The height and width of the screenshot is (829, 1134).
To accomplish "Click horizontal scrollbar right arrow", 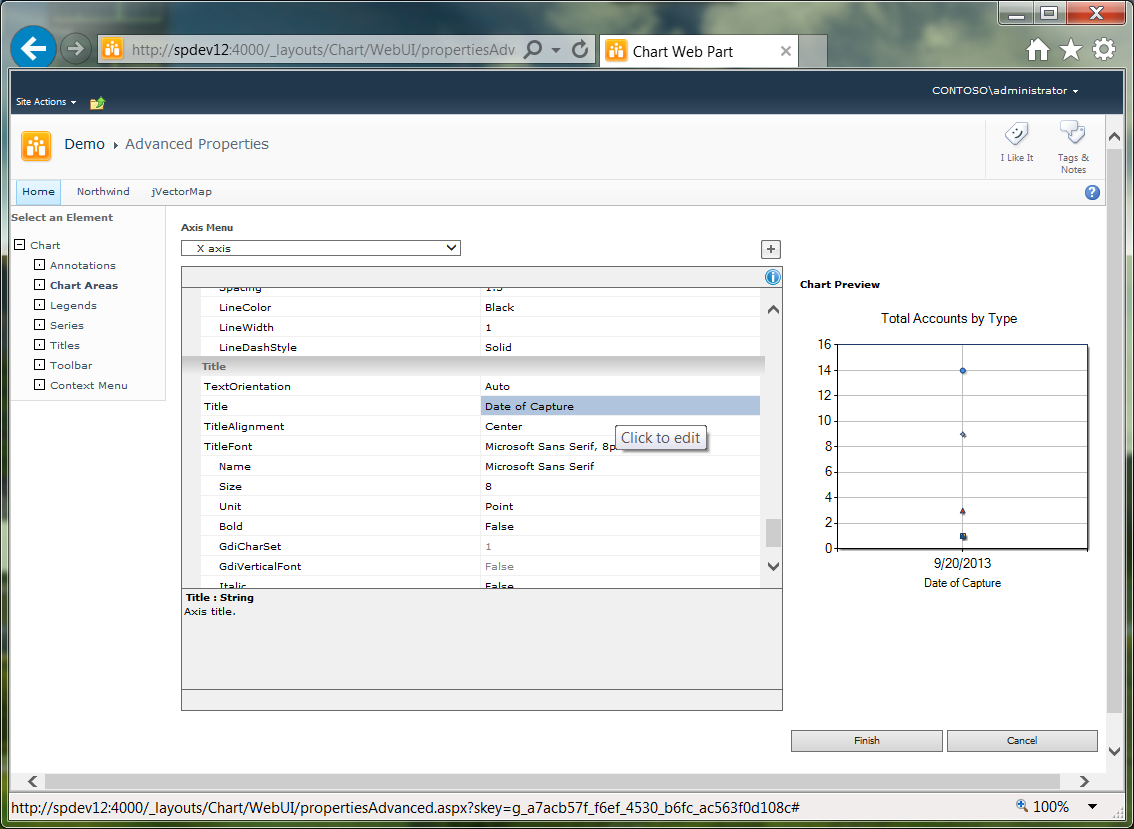I will pos(1083,781).
